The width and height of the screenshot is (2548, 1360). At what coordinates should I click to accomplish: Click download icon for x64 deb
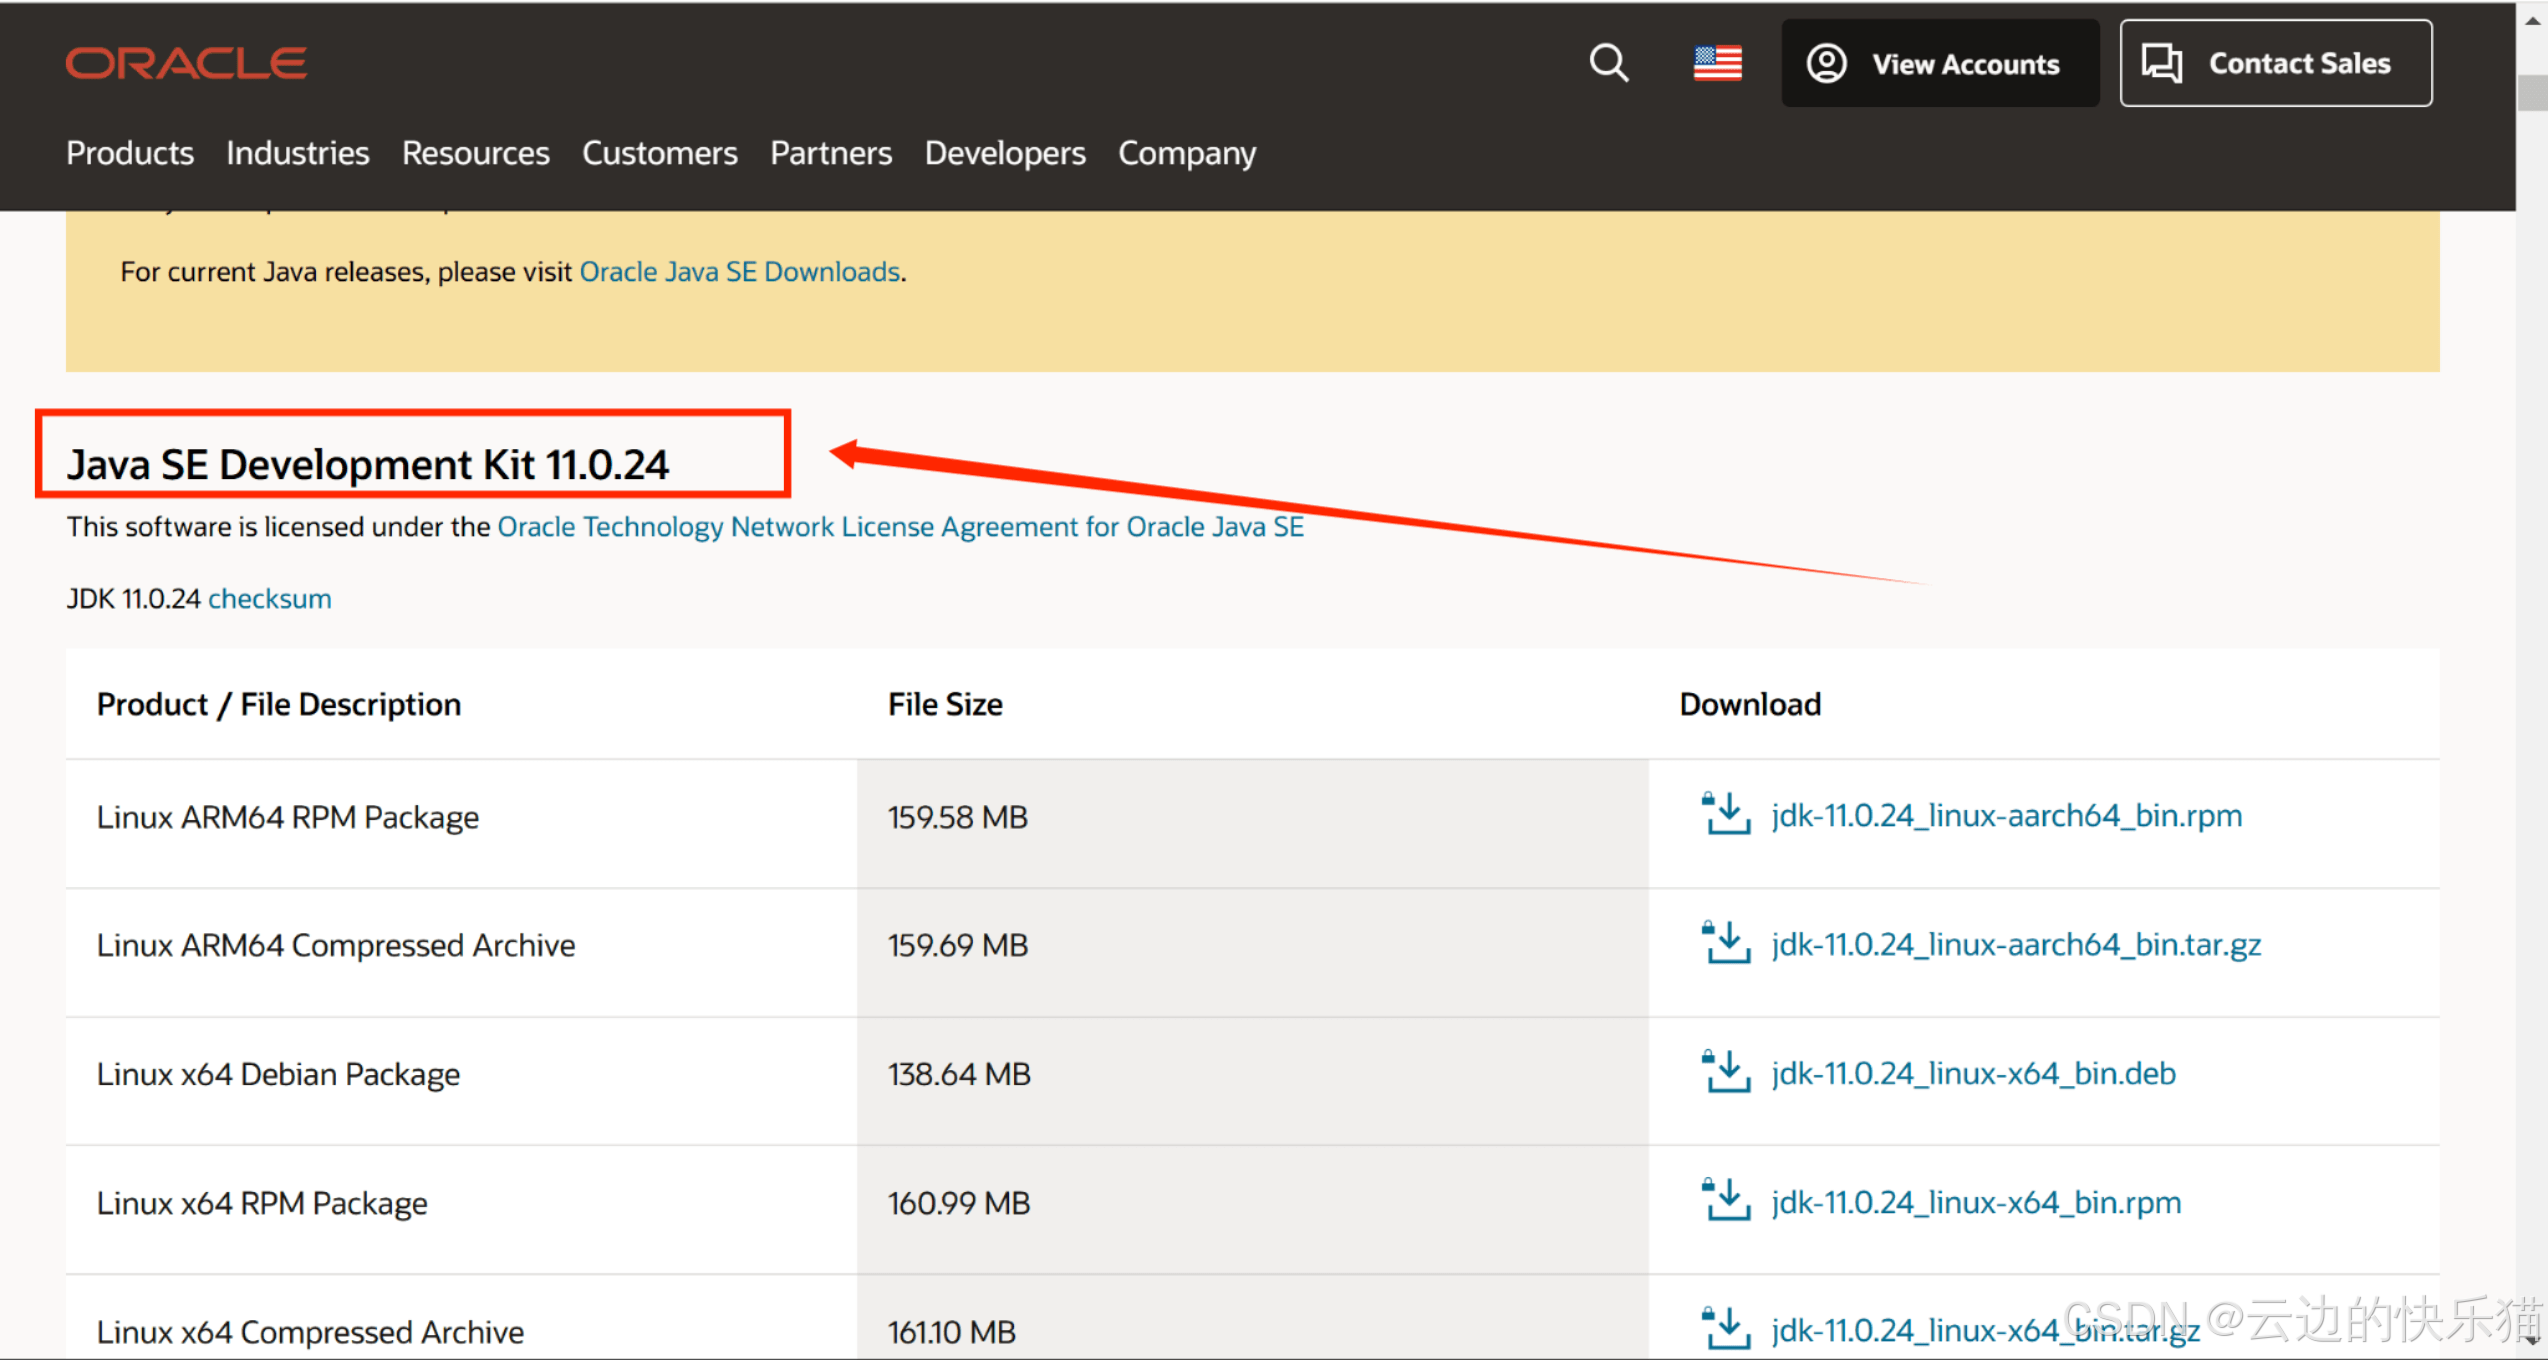click(1725, 1072)
